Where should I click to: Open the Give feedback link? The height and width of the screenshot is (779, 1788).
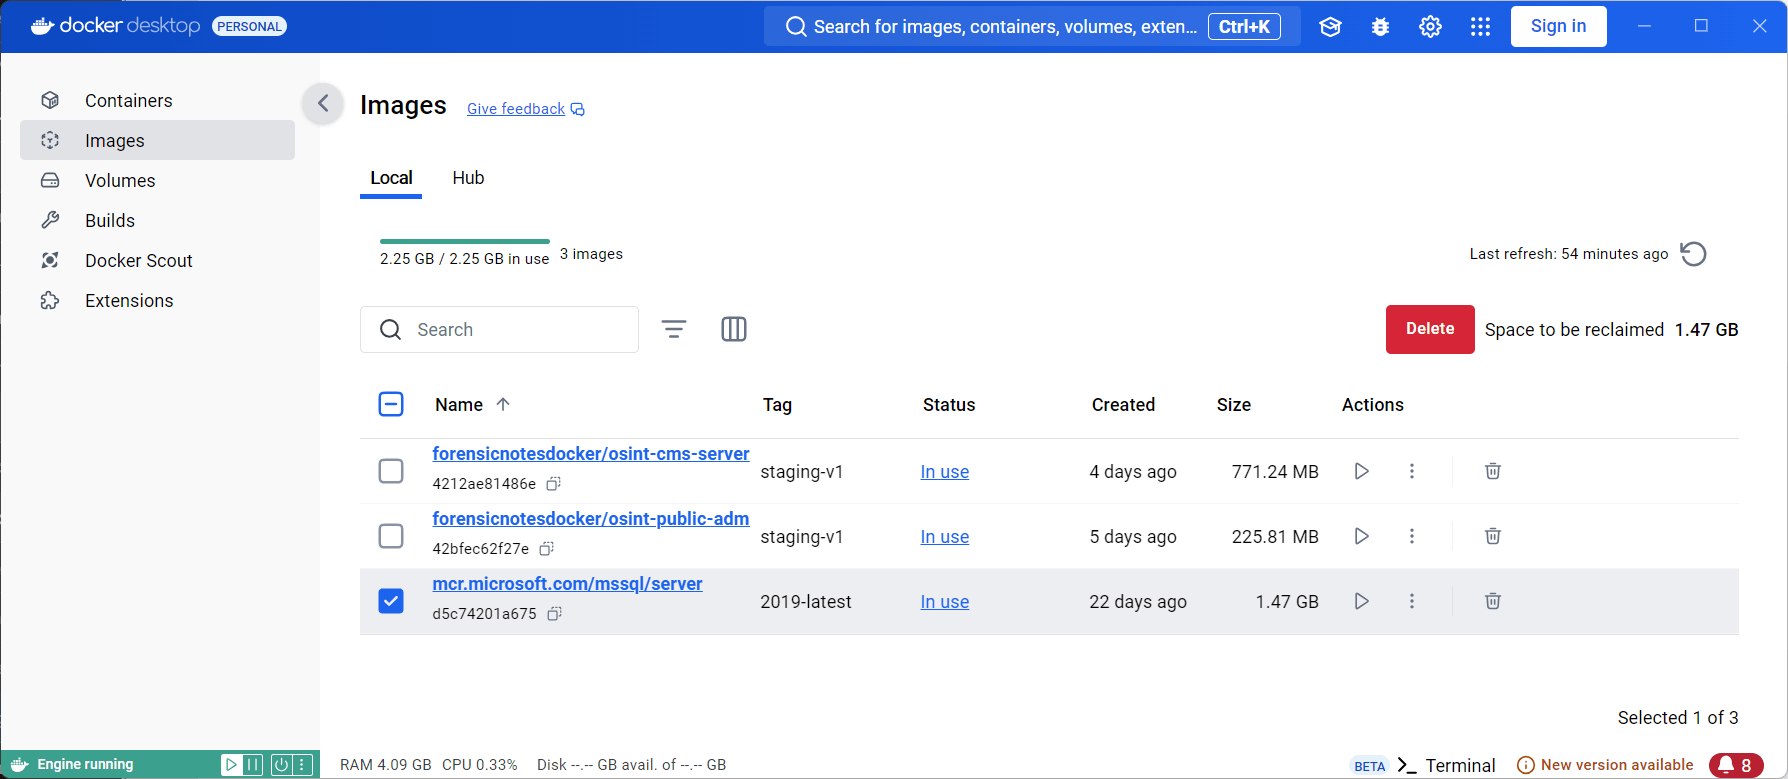point(526,109)
